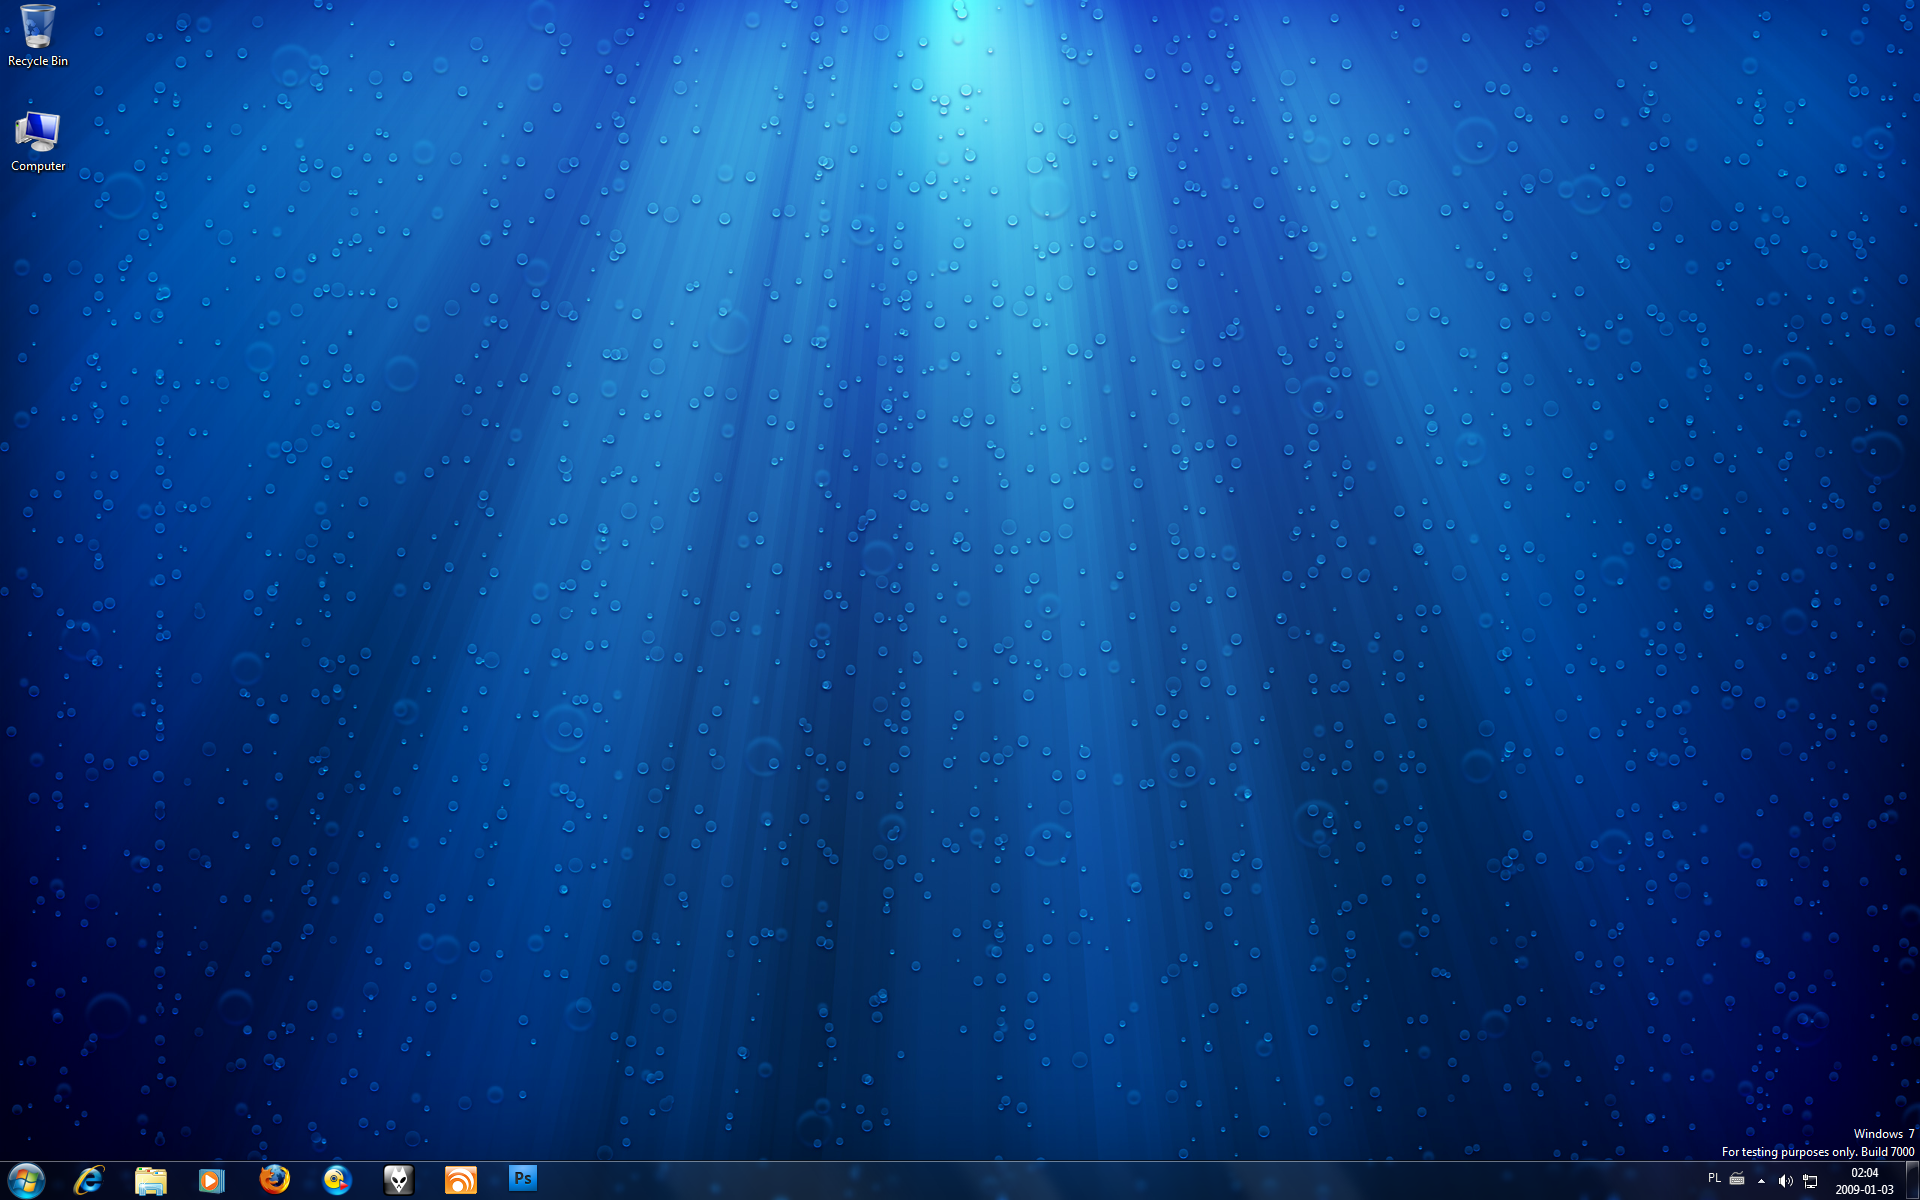
Task: Launch Windows Media Player from taskbar
Action: click(x=212, y=1180)
